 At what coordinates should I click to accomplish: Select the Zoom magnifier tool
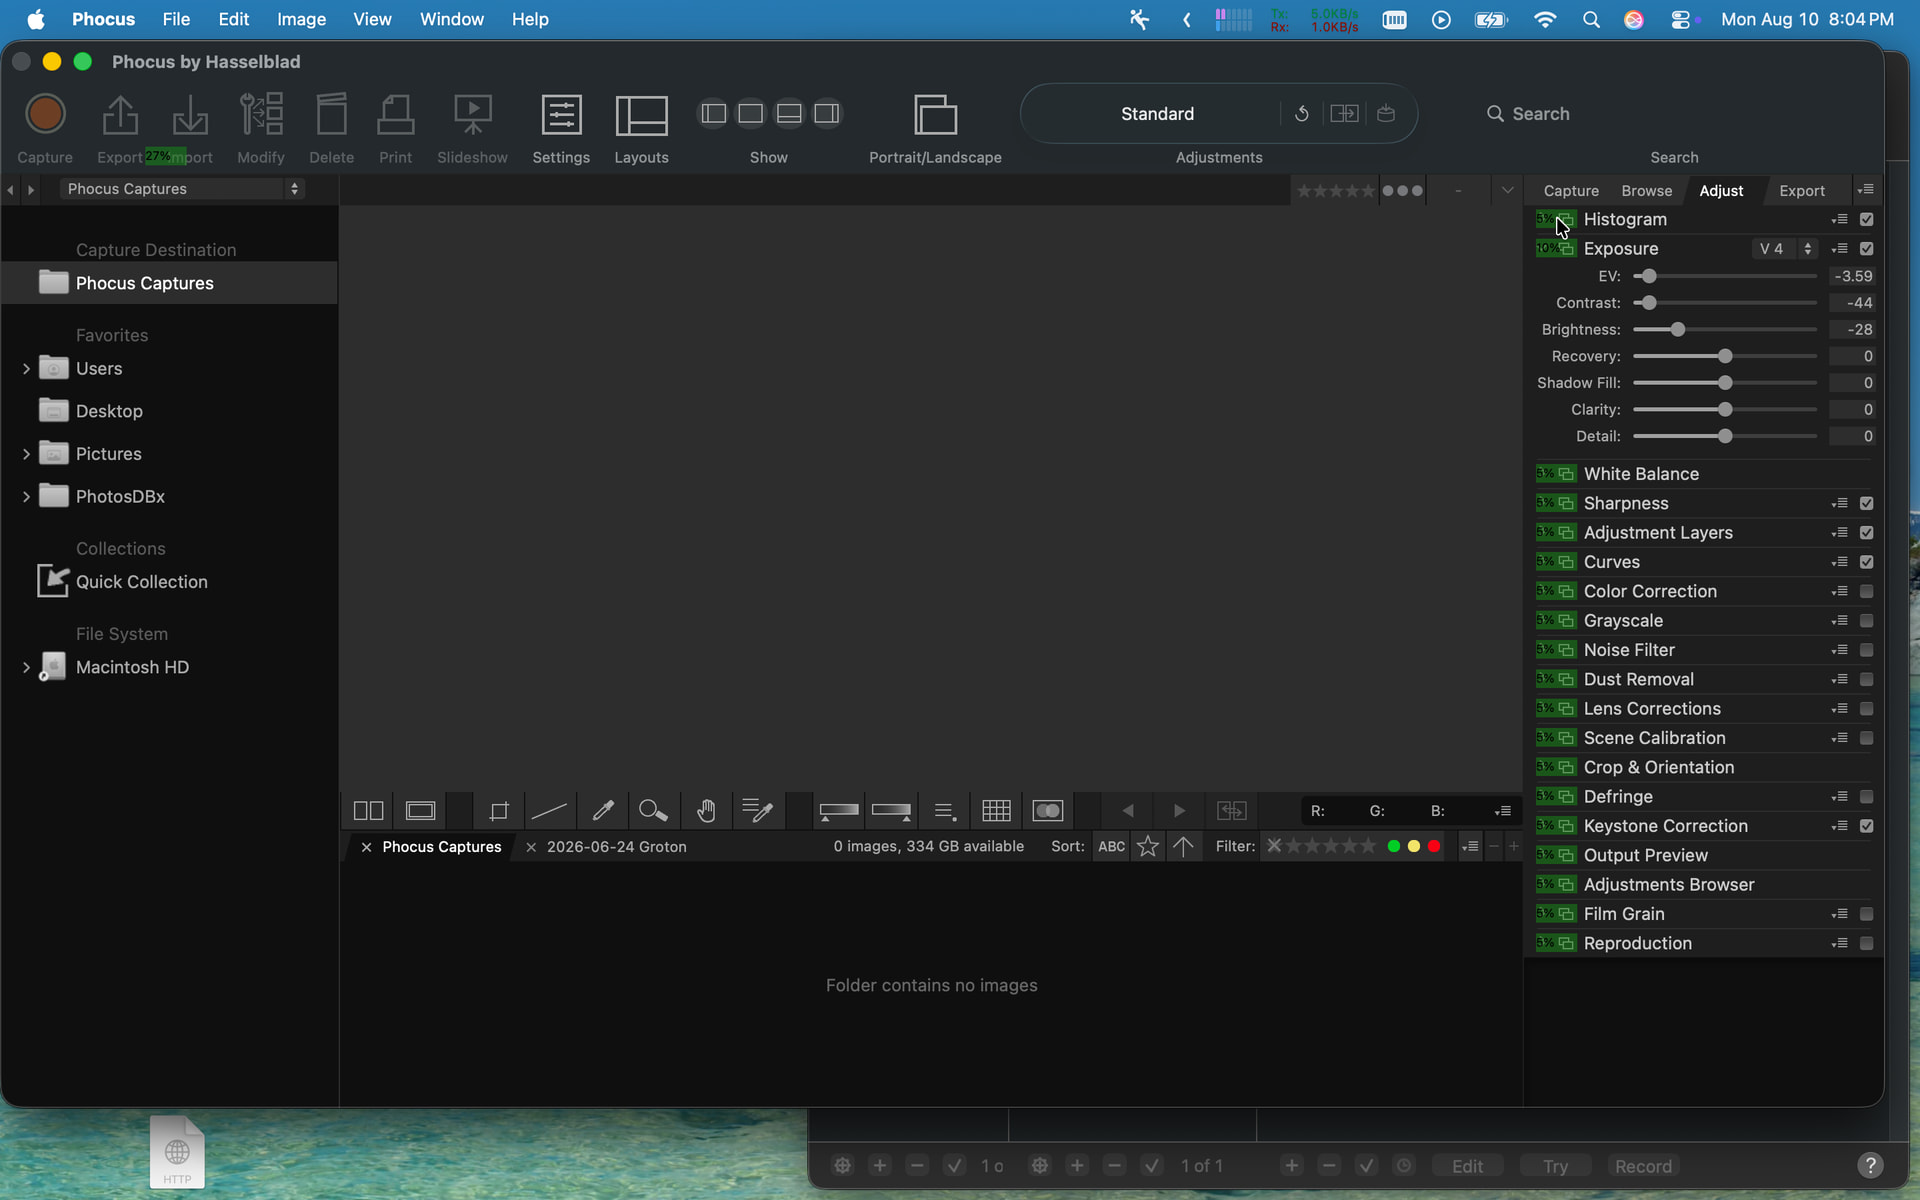pos(653,811)
